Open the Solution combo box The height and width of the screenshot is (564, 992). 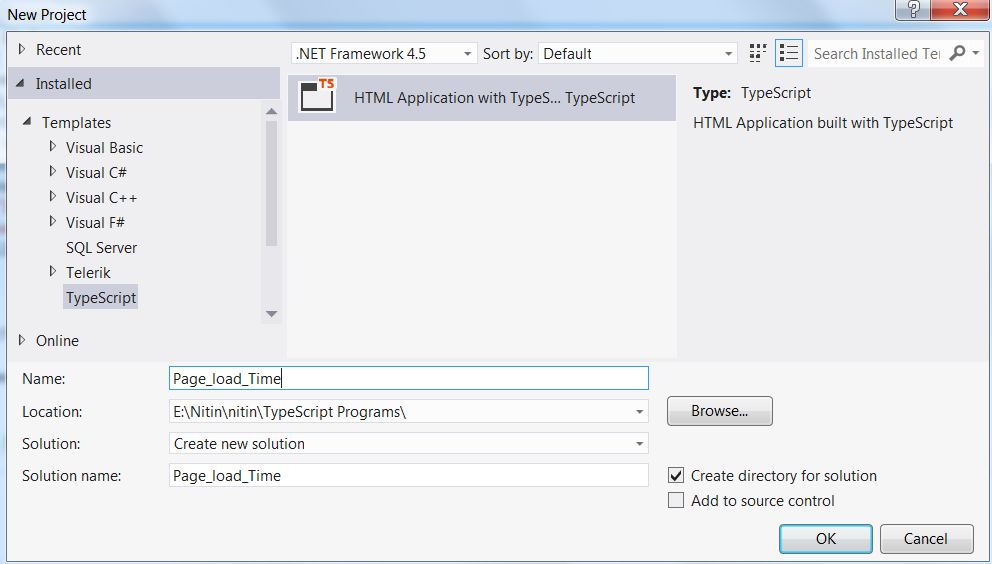point(409,444)
